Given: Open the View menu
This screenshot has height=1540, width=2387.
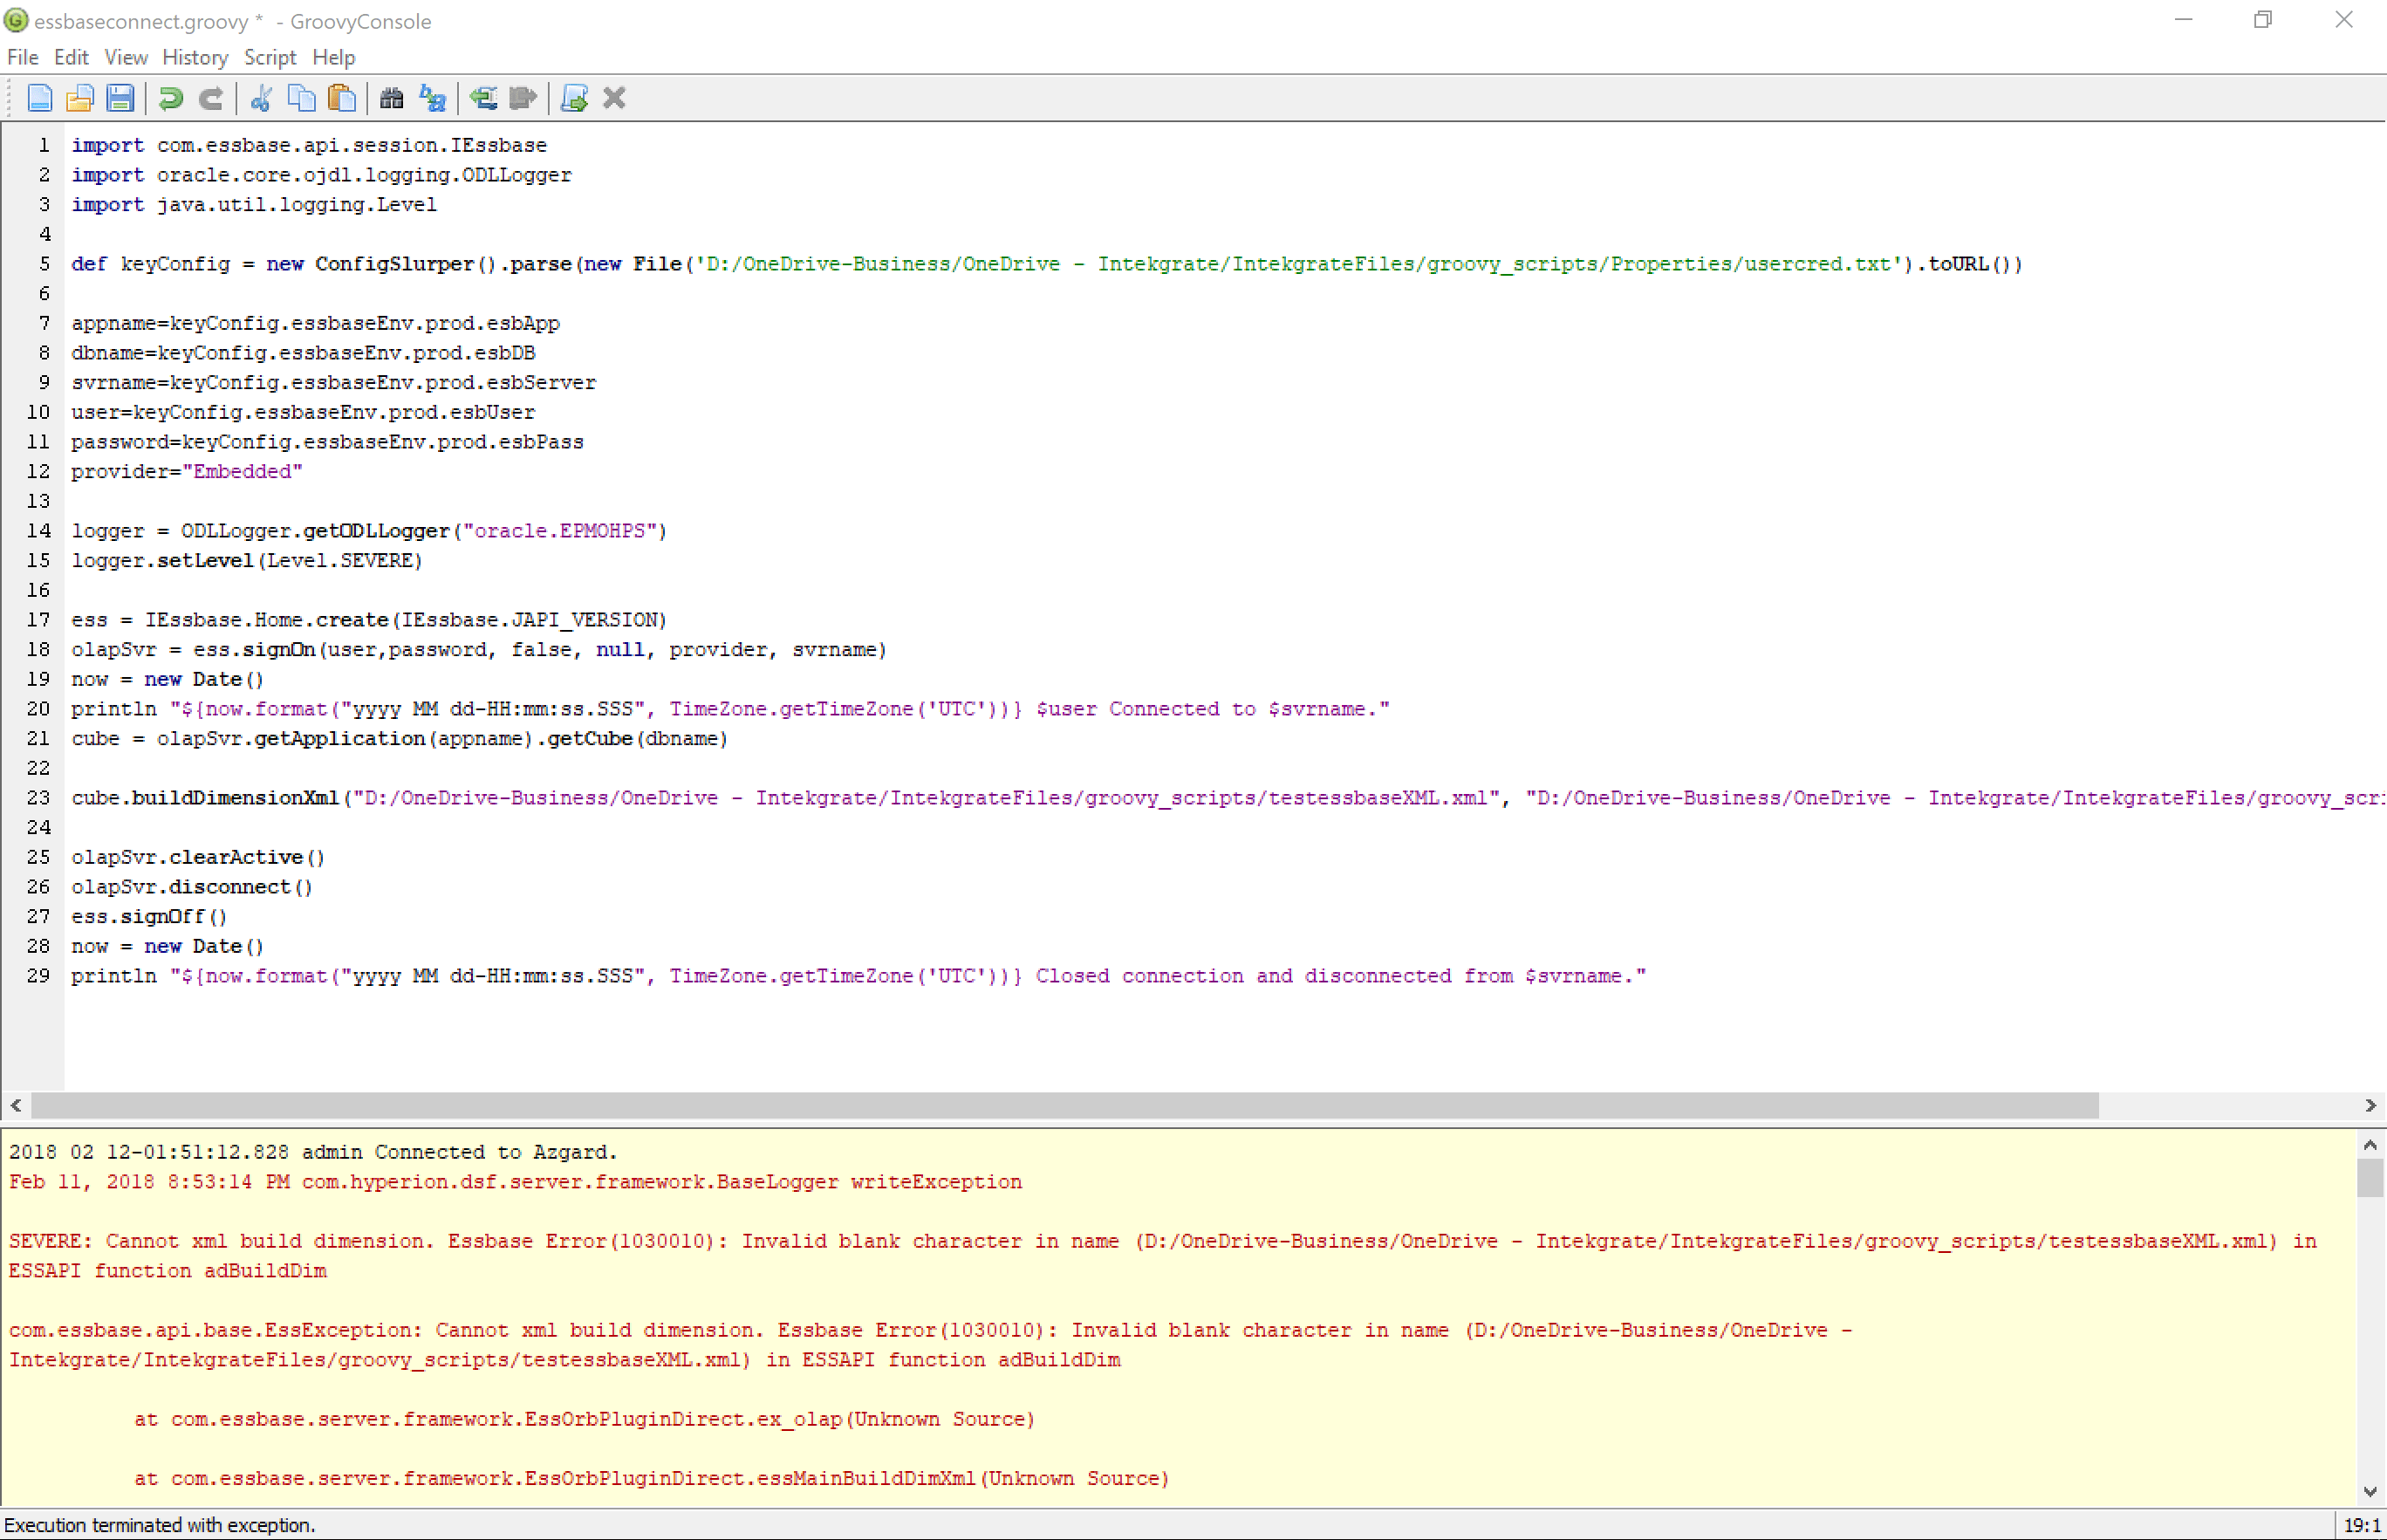Looking at the screenshot, I should coord(125,57).
